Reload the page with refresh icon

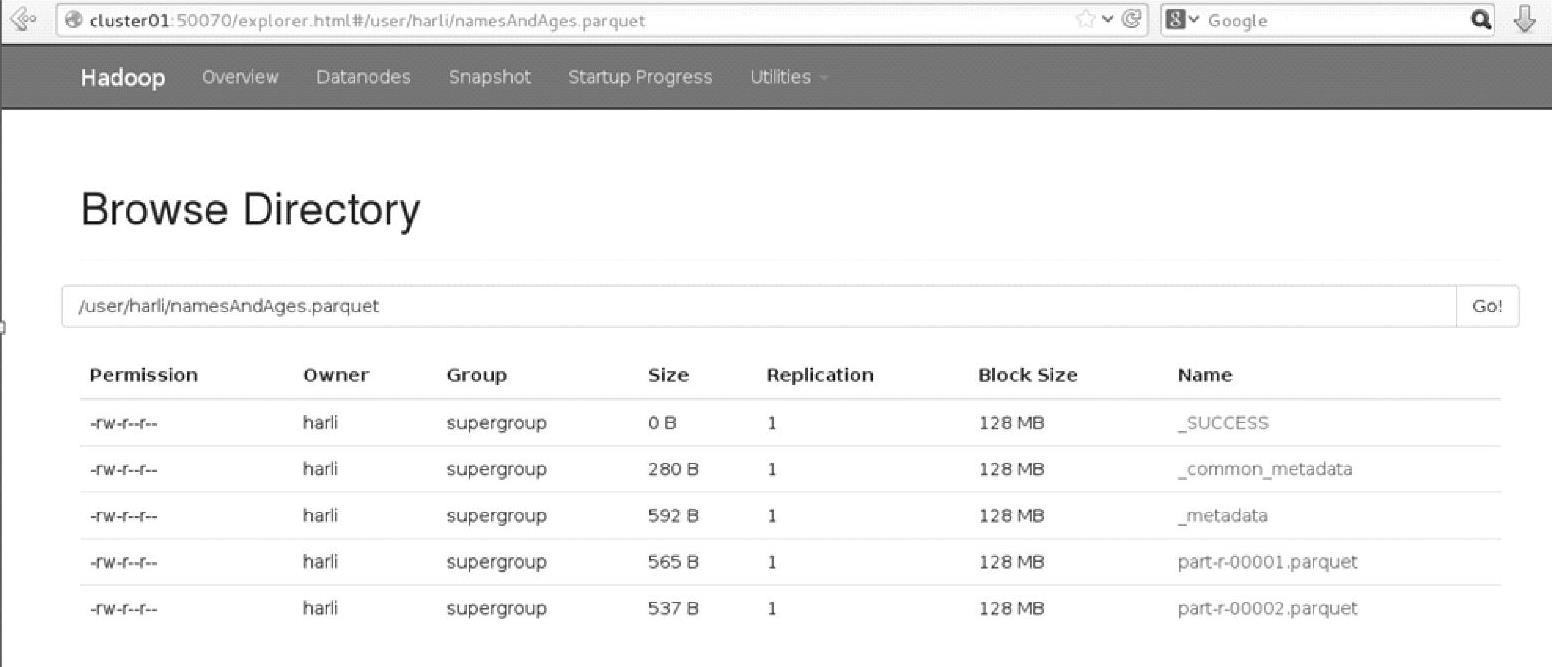click(1132, 19)
